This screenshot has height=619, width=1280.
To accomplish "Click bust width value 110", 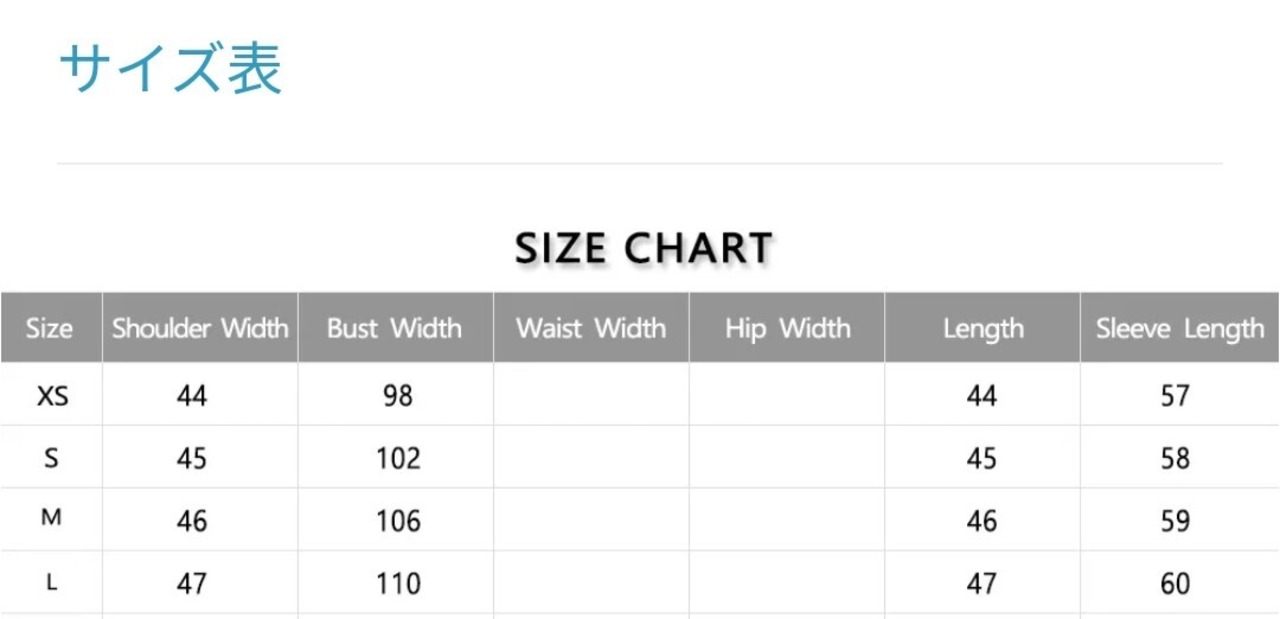I will click(397, 584).
